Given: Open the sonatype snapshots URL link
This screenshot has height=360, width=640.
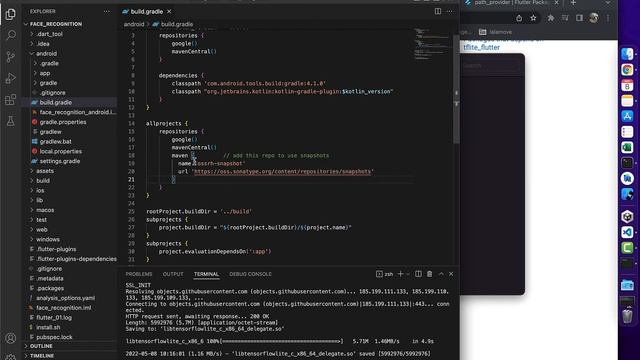Looking at the screenshot, I should point(282,171).
